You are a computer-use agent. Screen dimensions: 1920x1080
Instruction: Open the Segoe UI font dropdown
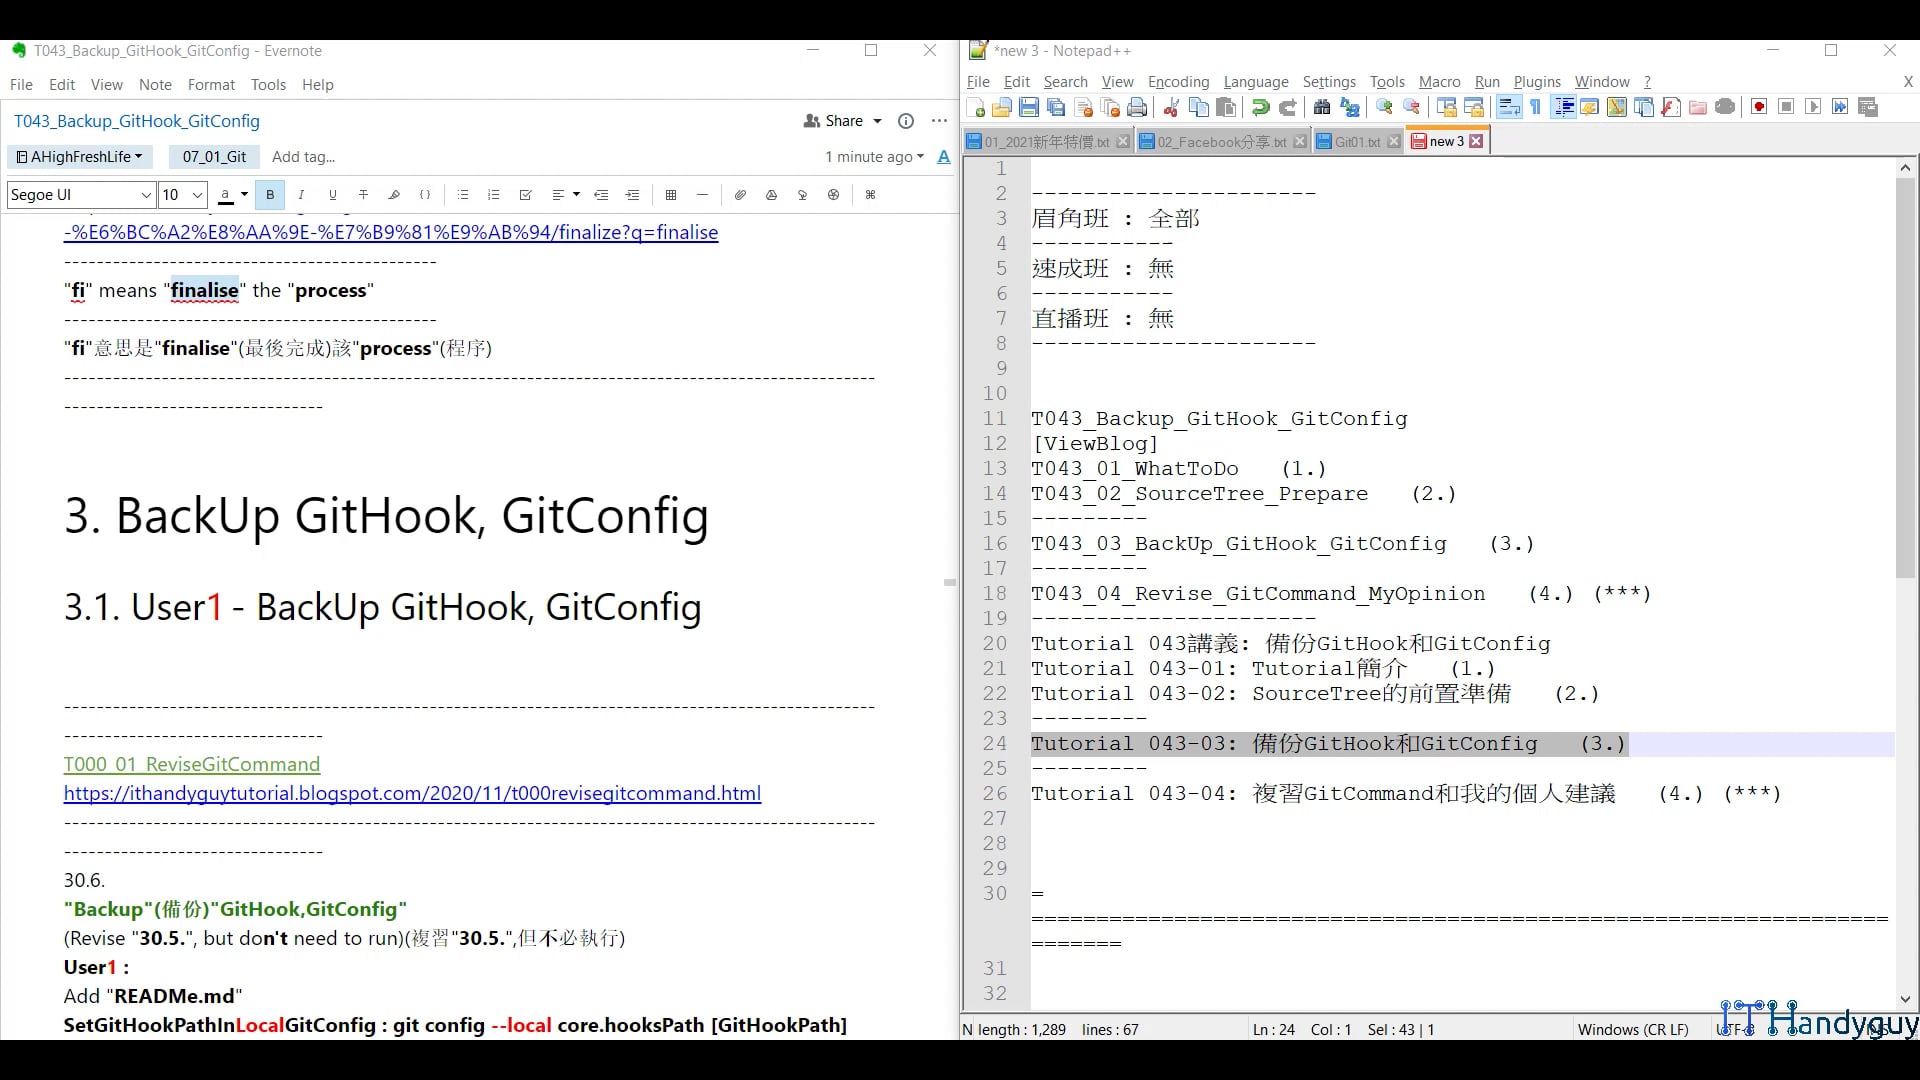tap(79, 195)
